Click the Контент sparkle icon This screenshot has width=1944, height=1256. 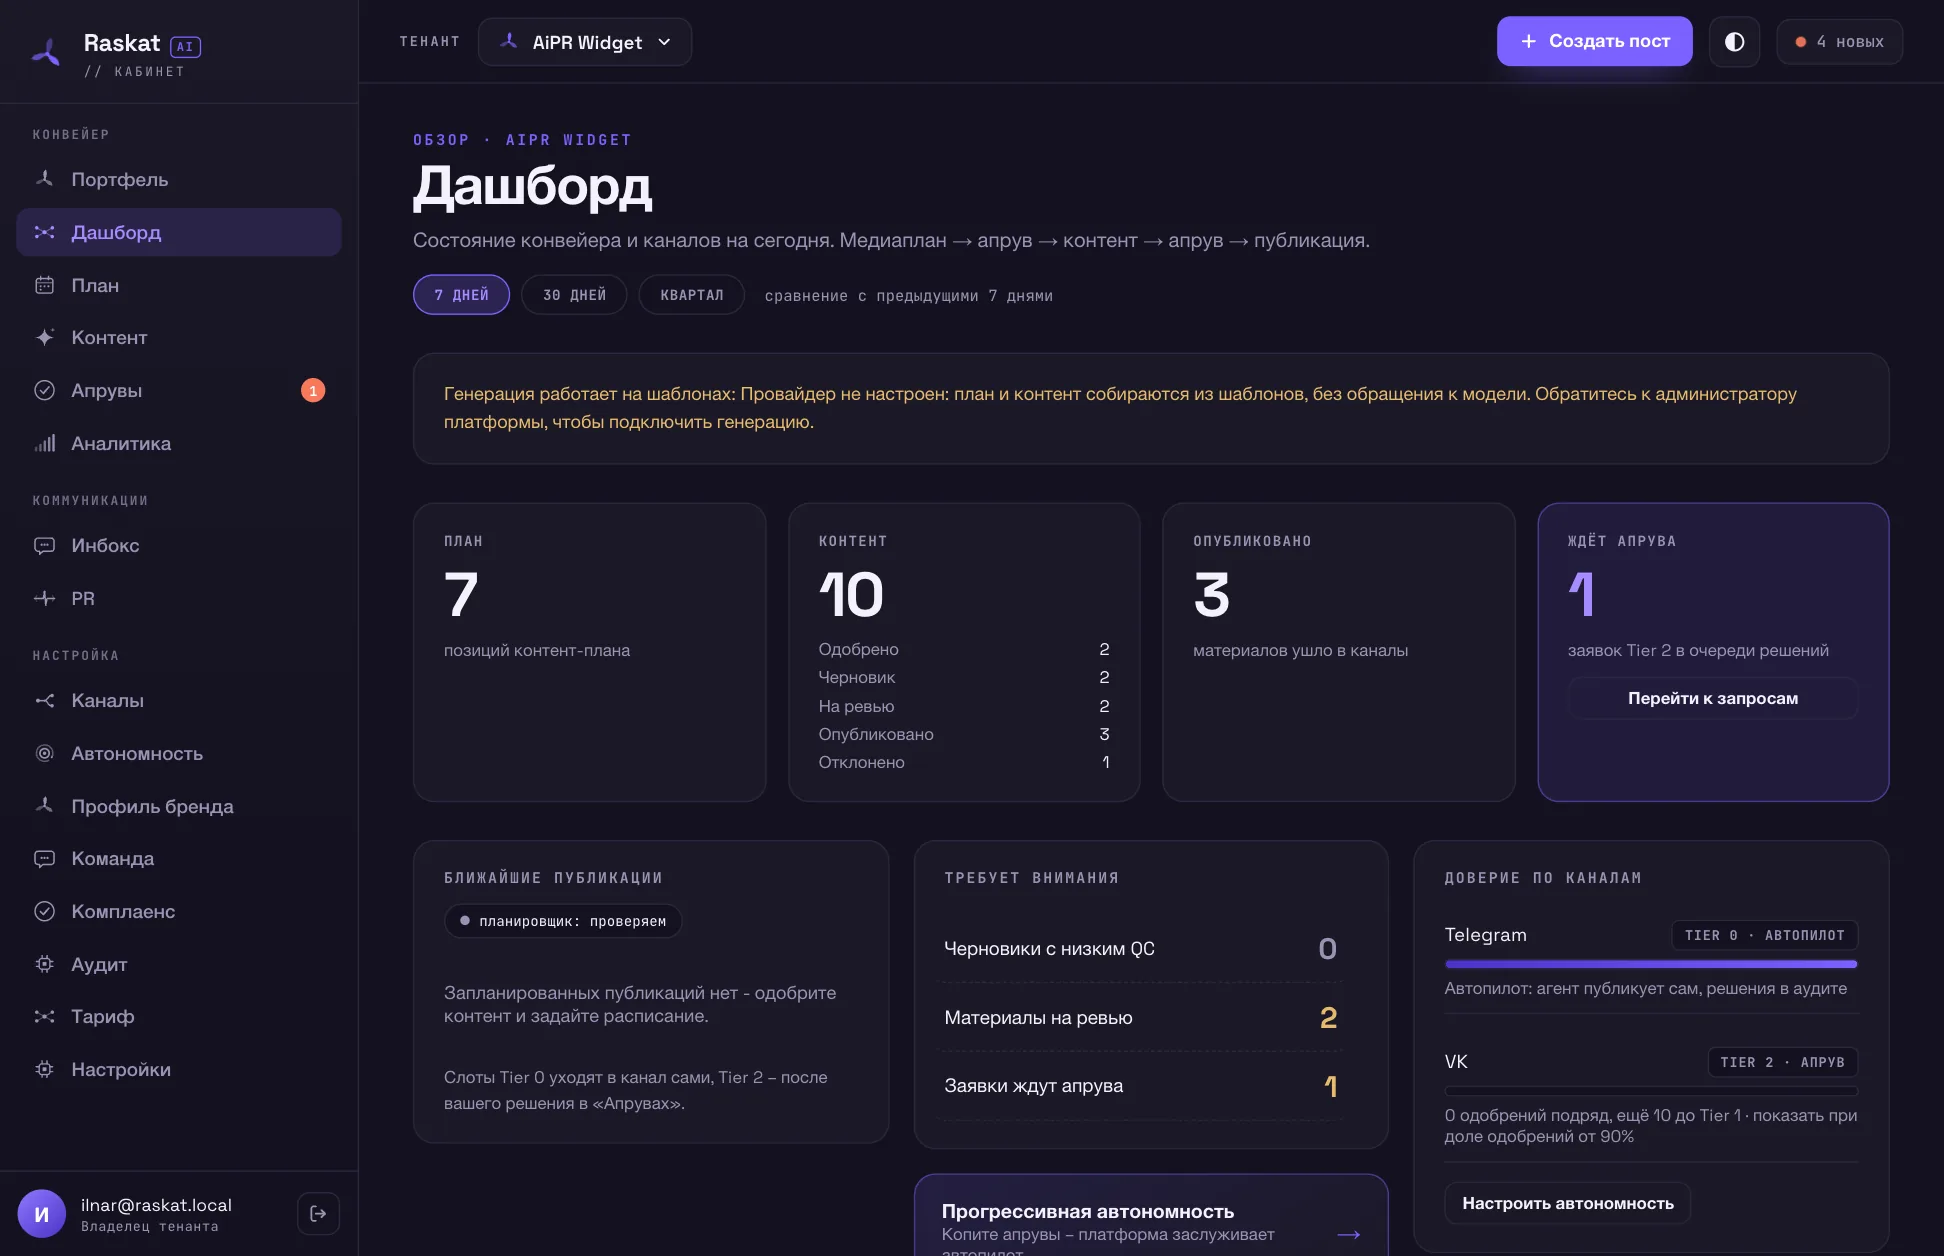click(x=44, y=337)
